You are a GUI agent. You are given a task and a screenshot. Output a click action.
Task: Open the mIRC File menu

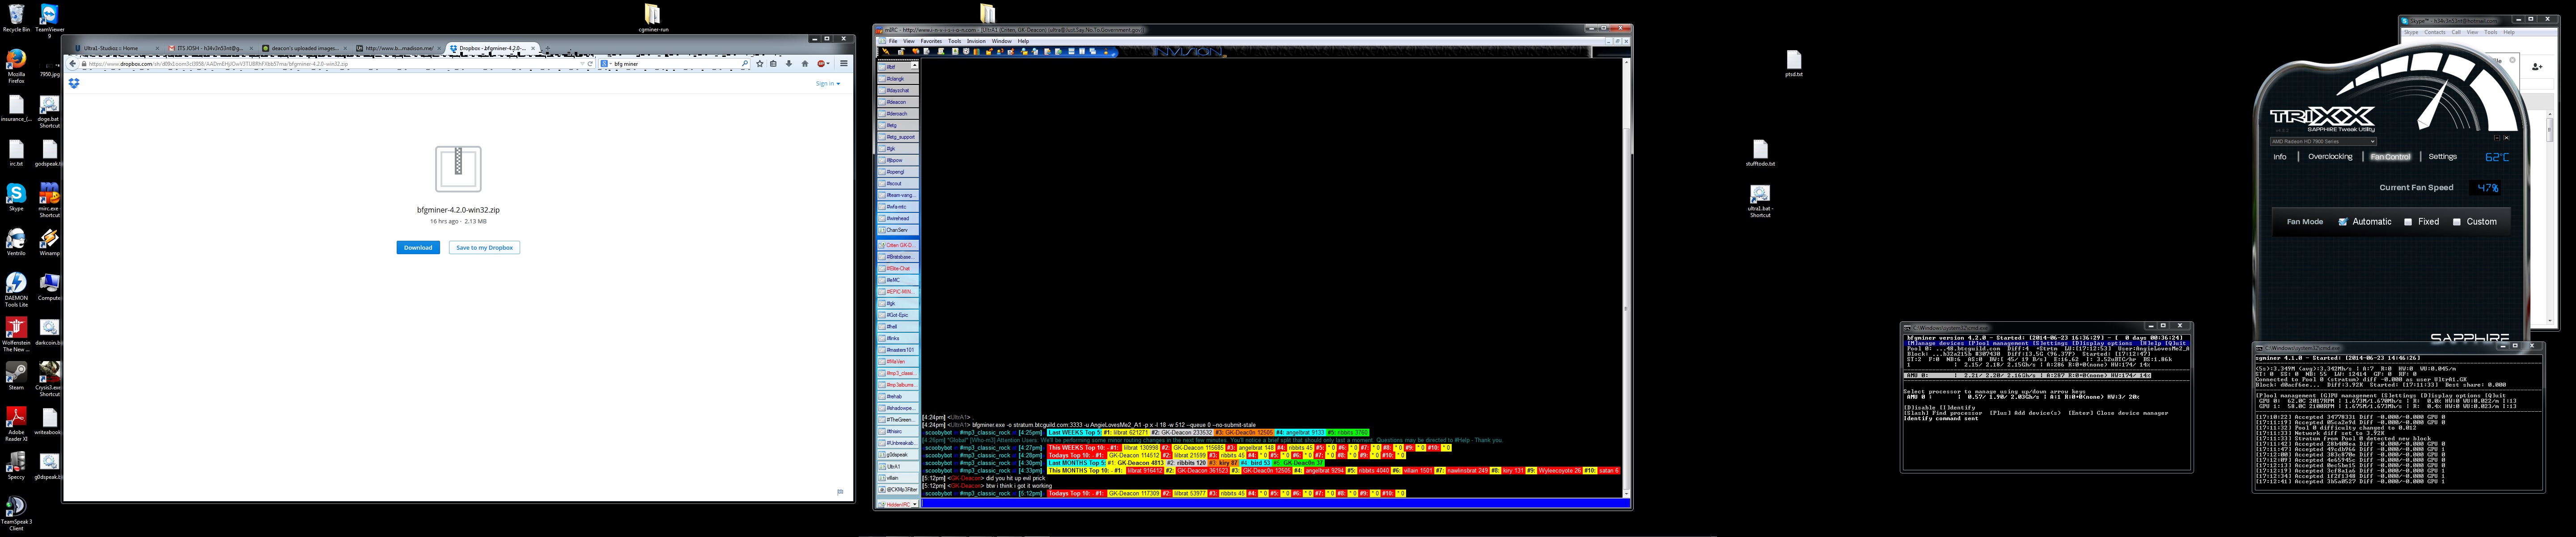pyautogui.click(x=893, y=41)
